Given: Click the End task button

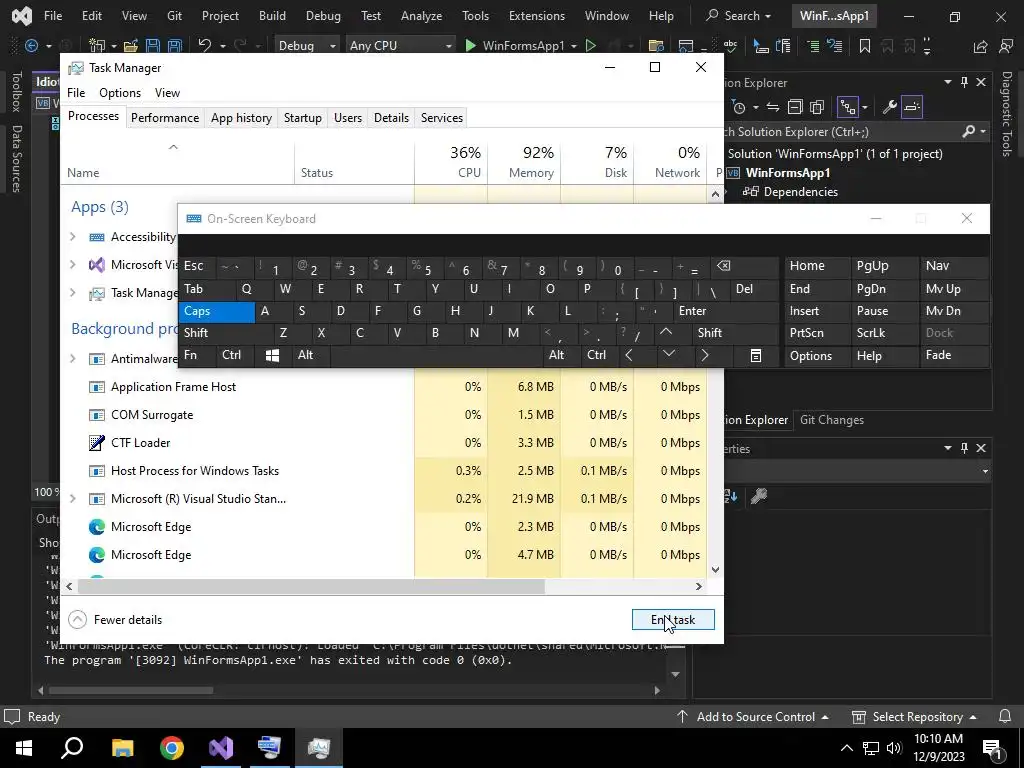Looking at the screenshot, I should 673,620.
